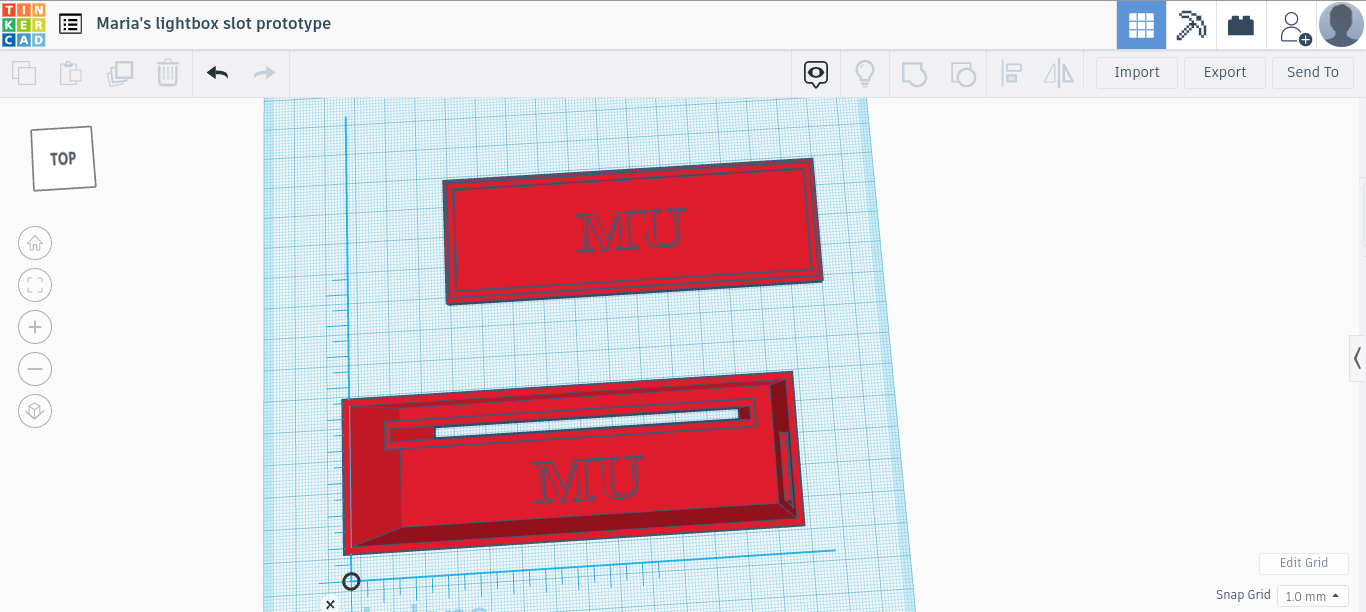Zoom out with the minus button
The width and height of the screenshot is (1366, 612).
pyautogui.click(x=35, y=369)
